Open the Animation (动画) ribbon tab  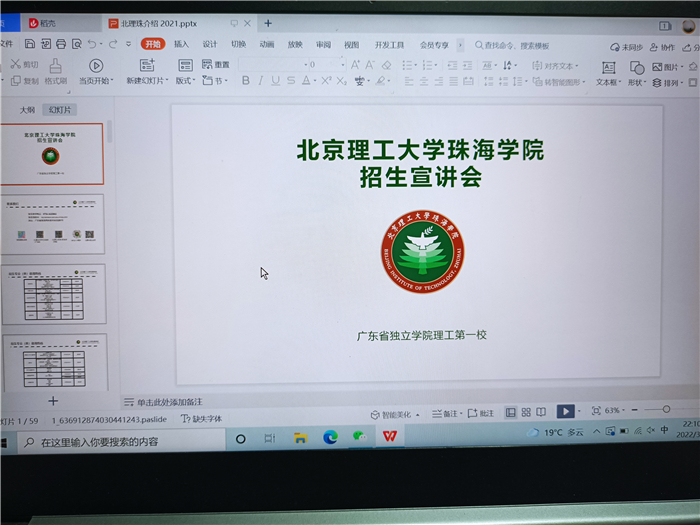[x=267, y=44]
